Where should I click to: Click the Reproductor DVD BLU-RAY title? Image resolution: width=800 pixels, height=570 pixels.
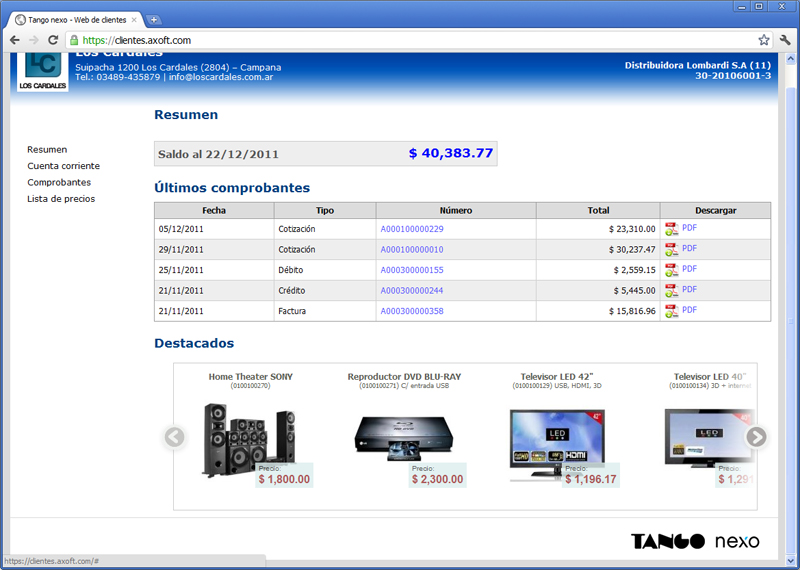point(404,377)
